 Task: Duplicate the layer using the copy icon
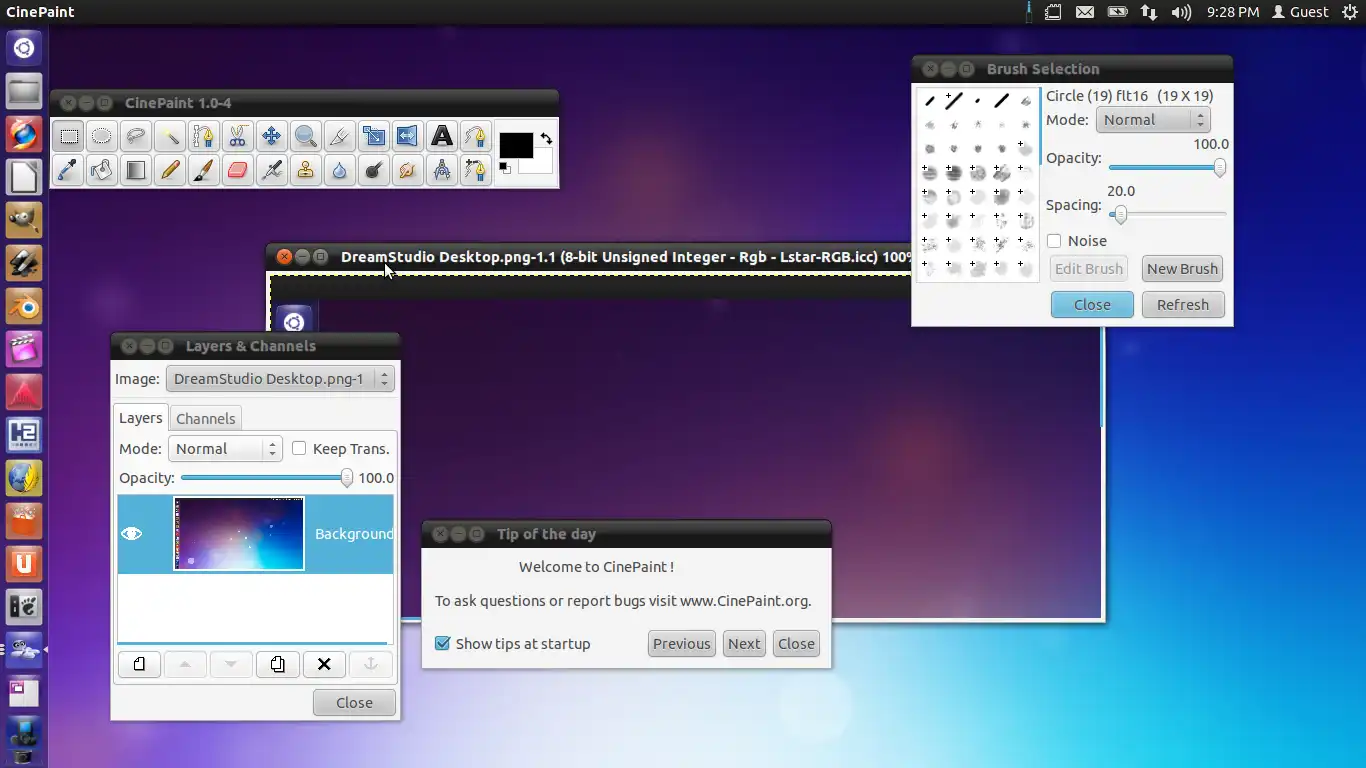point(277,664)
